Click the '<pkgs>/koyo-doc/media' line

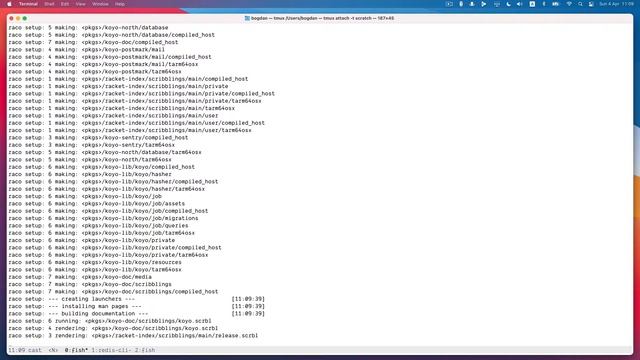coord(80,277)
